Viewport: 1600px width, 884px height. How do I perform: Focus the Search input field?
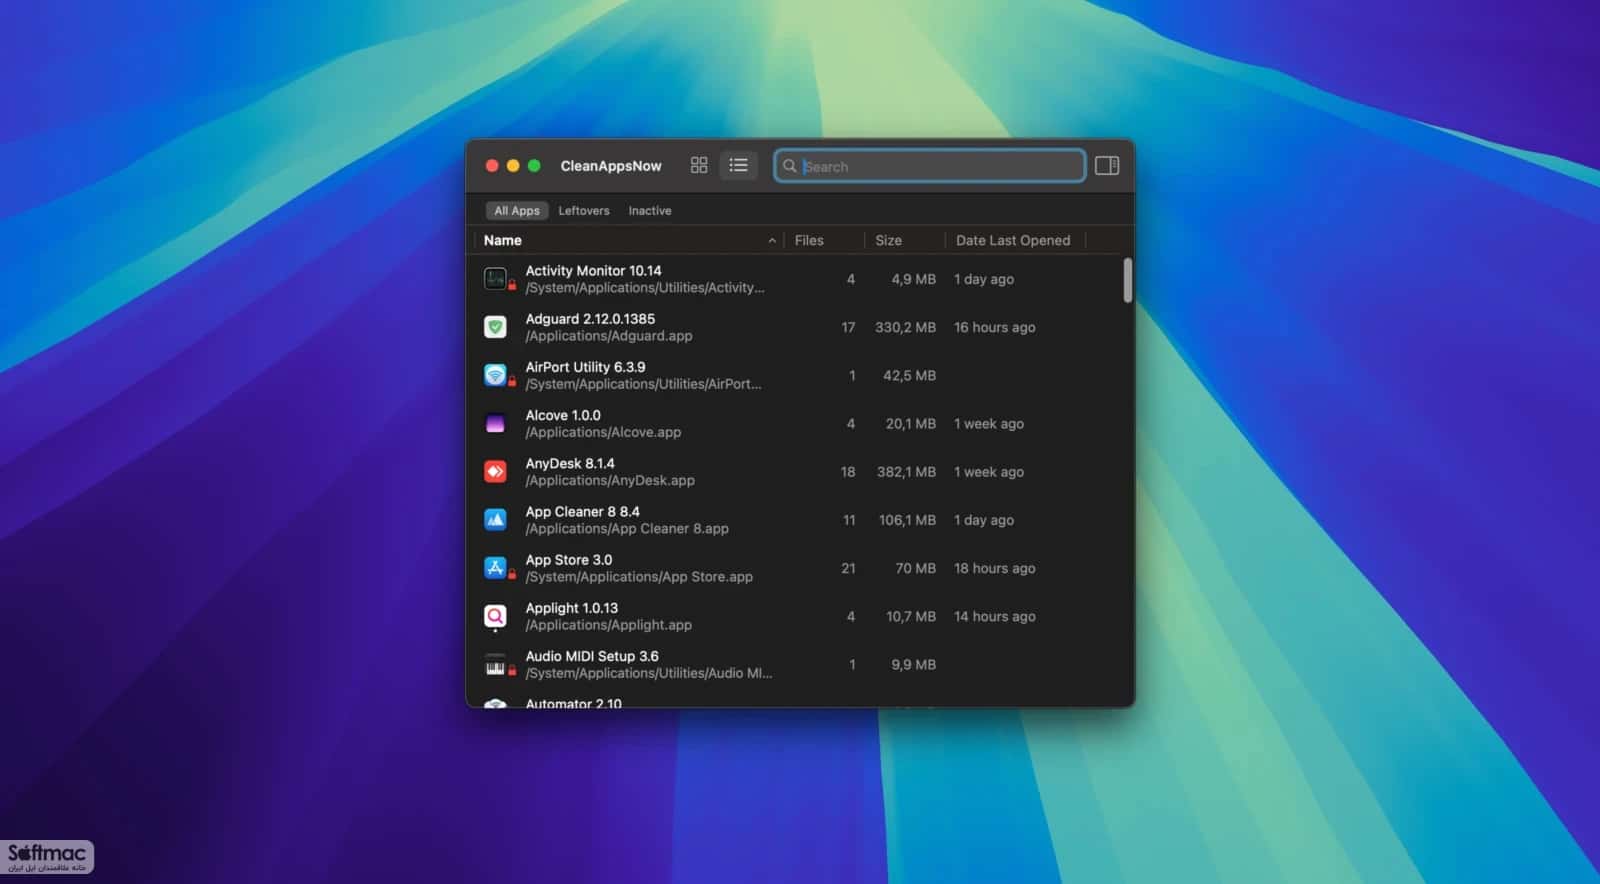(930, 166)
